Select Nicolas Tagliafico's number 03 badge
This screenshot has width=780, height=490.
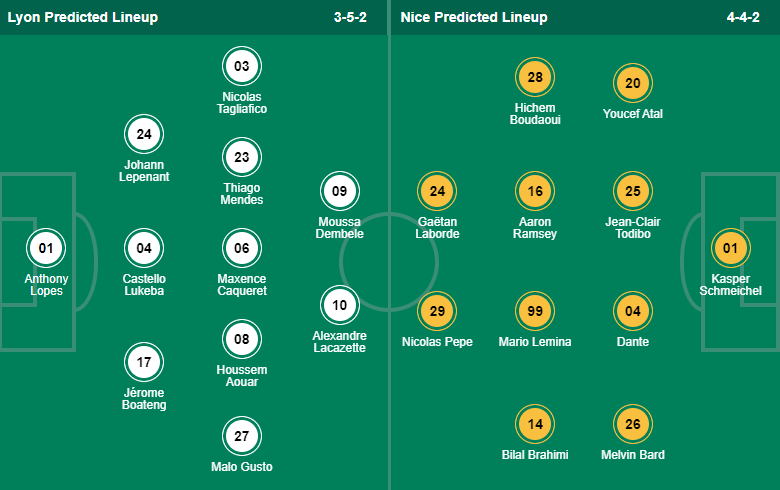pyautogui.click(x=241, y=67)
